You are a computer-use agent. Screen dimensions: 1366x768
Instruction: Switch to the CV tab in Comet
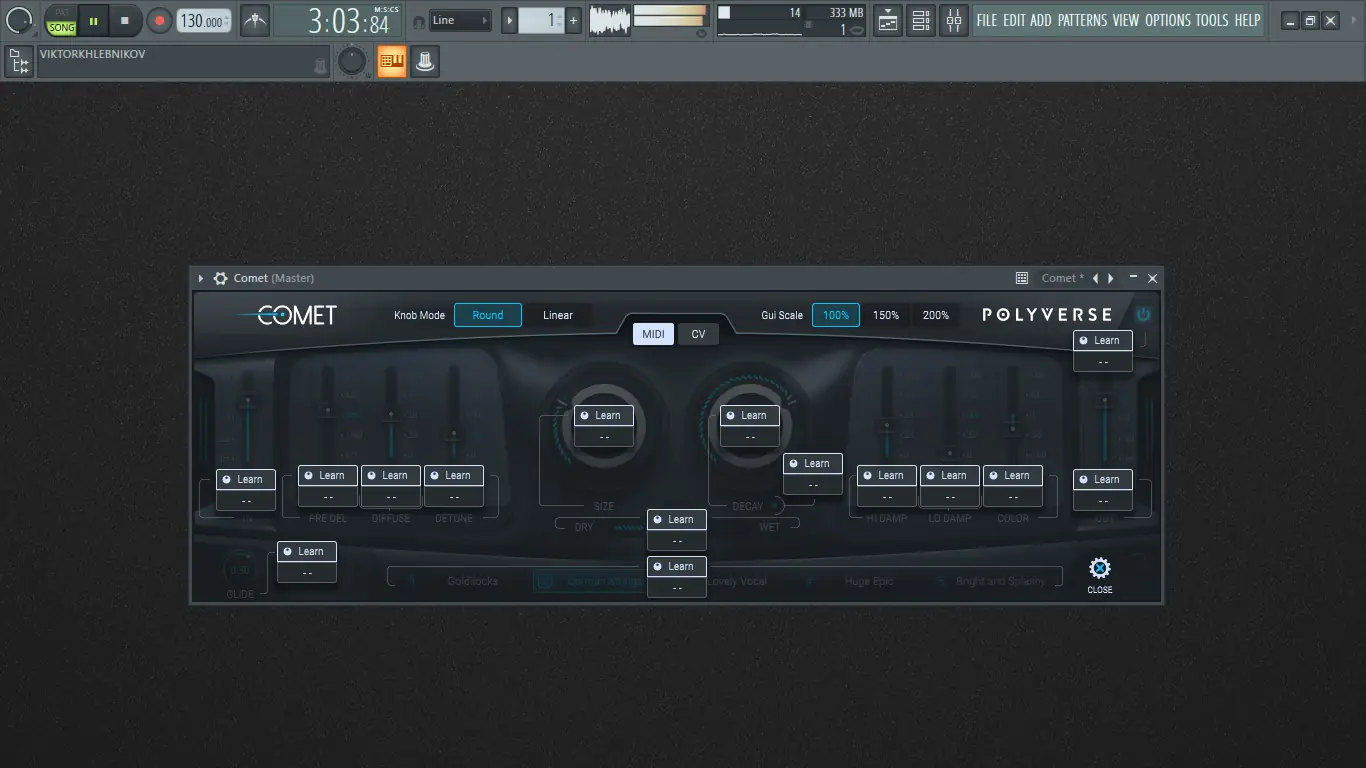[698, 334]
